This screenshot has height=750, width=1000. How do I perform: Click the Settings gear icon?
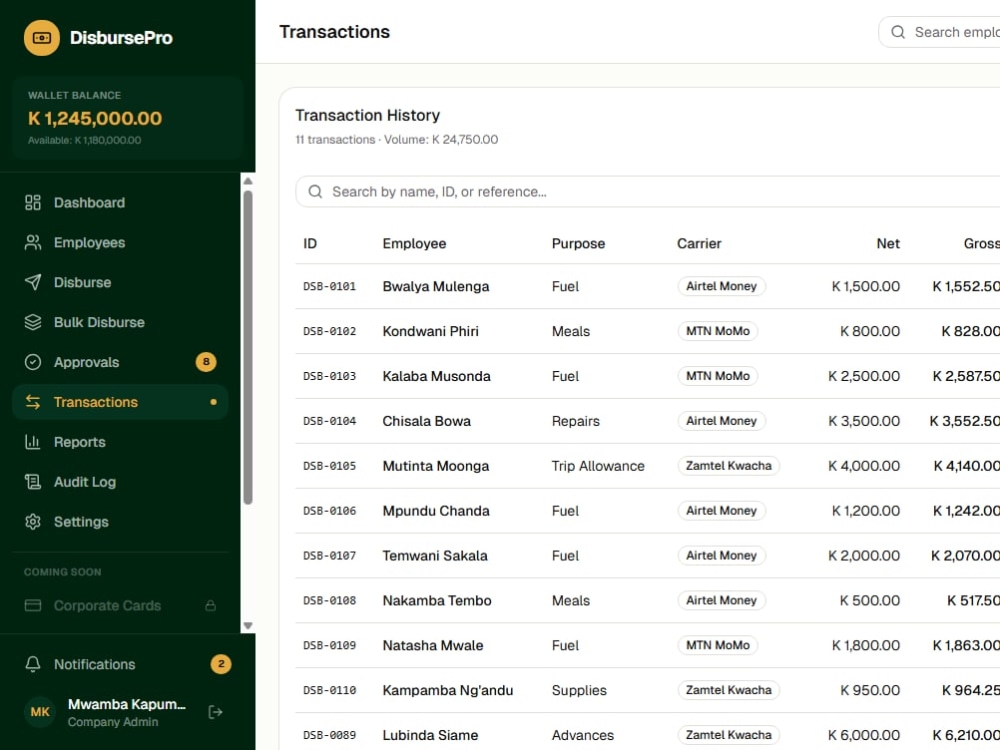[33, 522]
